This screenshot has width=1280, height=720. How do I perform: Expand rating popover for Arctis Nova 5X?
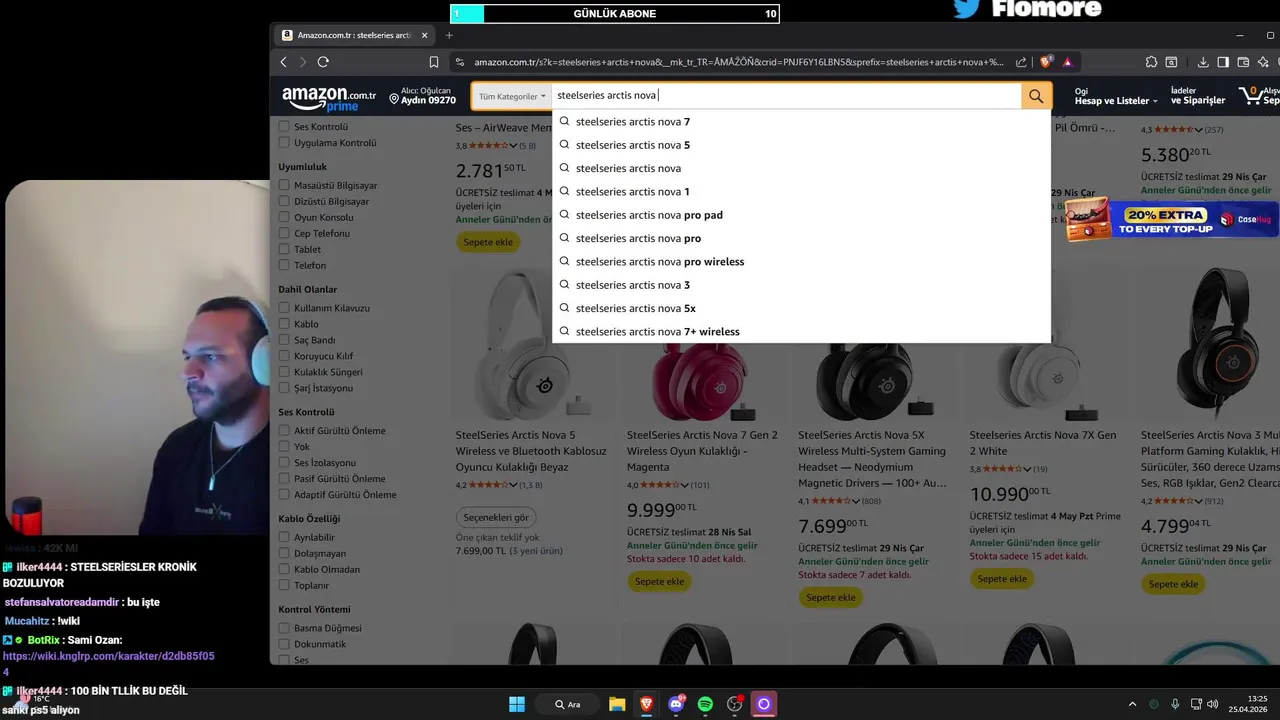pyautogui.click(x=855, y=501)
